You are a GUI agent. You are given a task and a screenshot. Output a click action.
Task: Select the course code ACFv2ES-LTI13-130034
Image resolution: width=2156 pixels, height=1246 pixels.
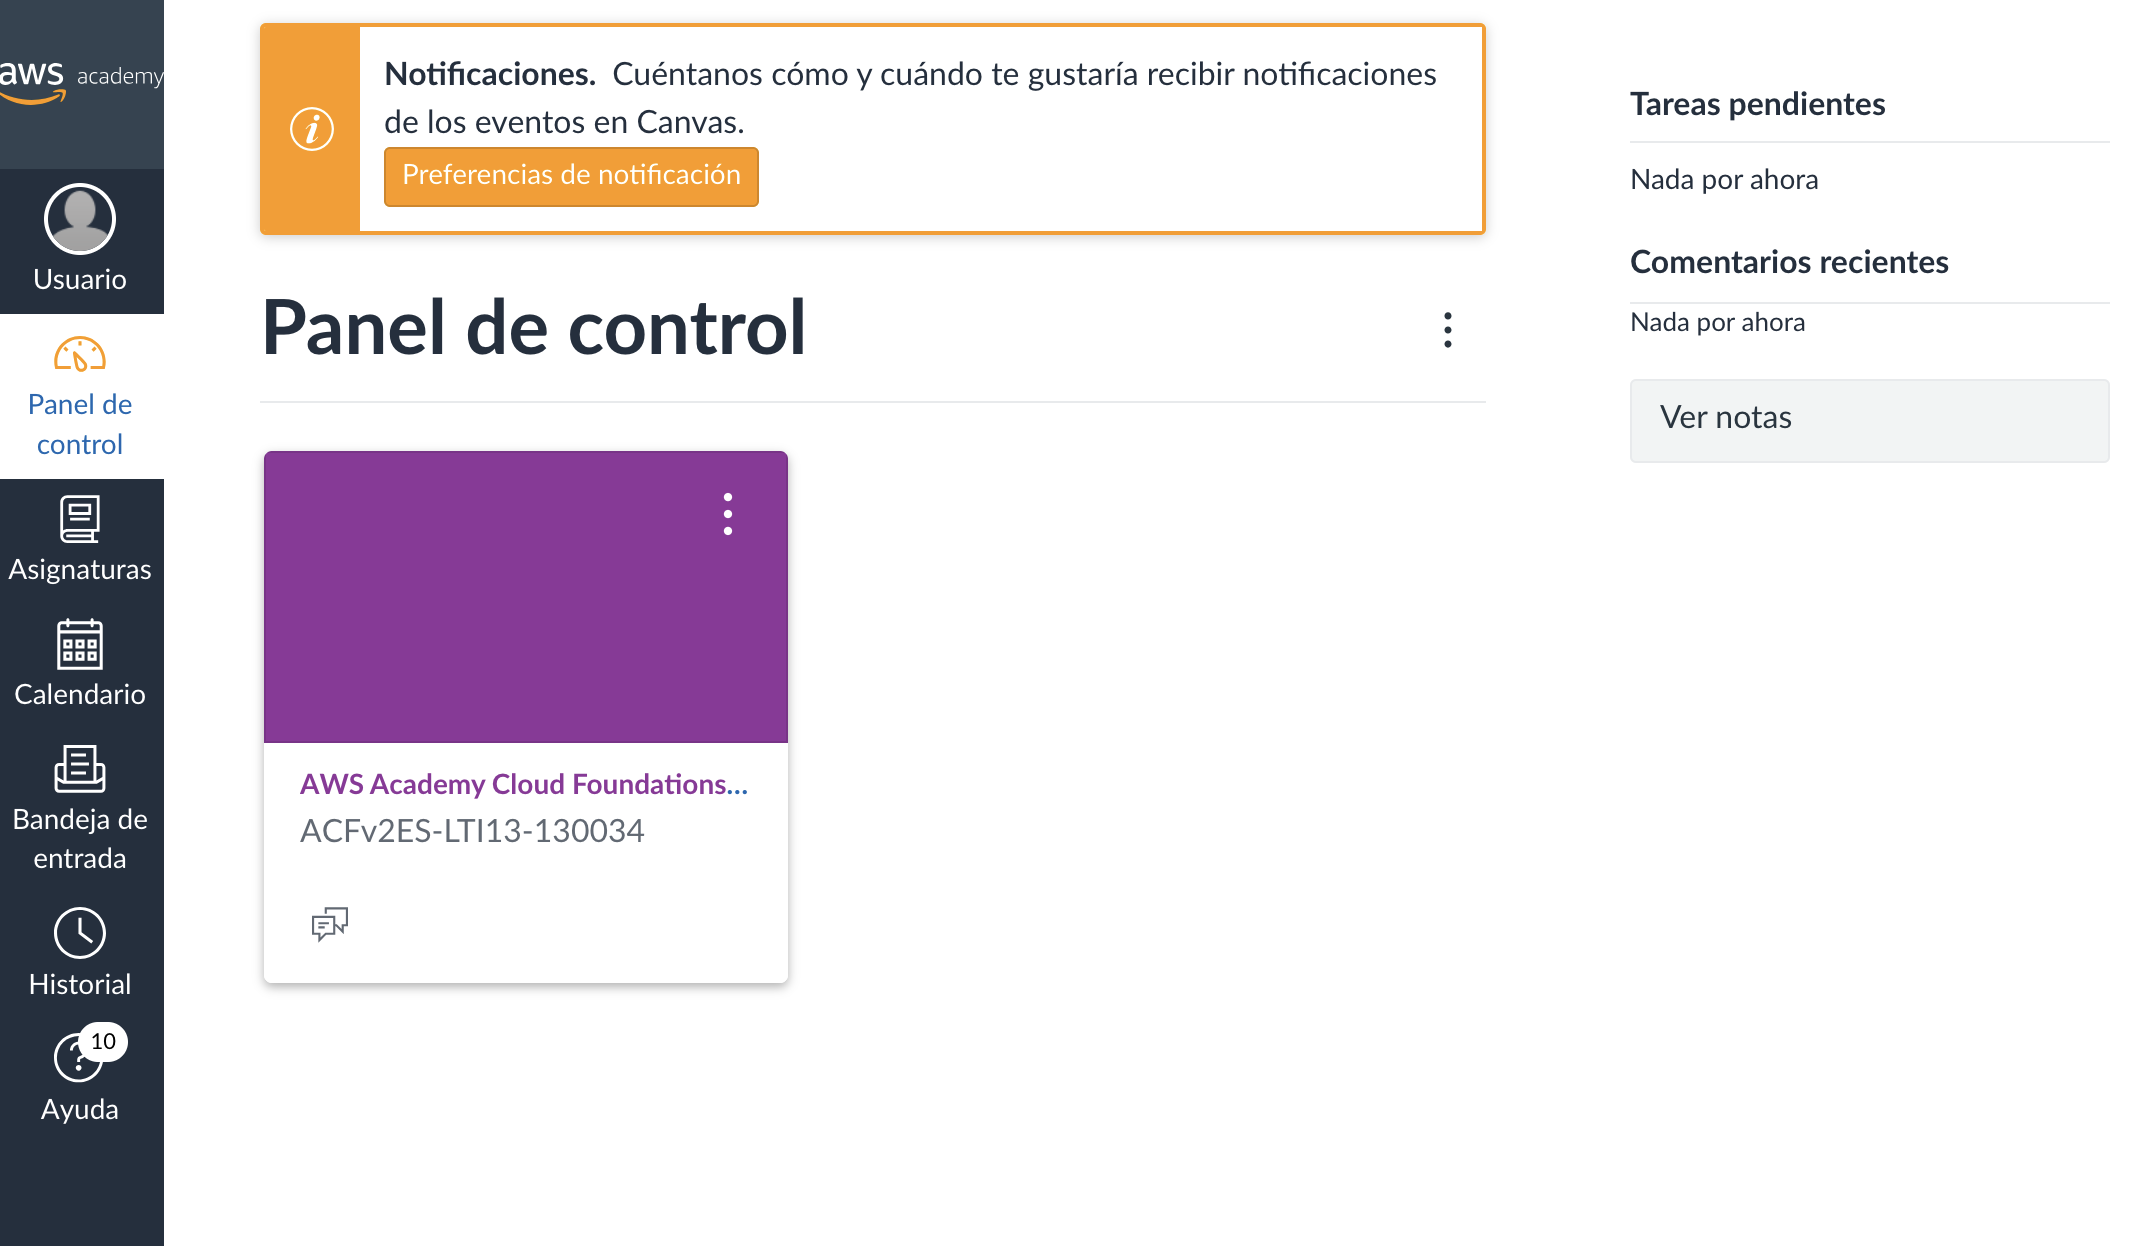click(x=474, y=830)
